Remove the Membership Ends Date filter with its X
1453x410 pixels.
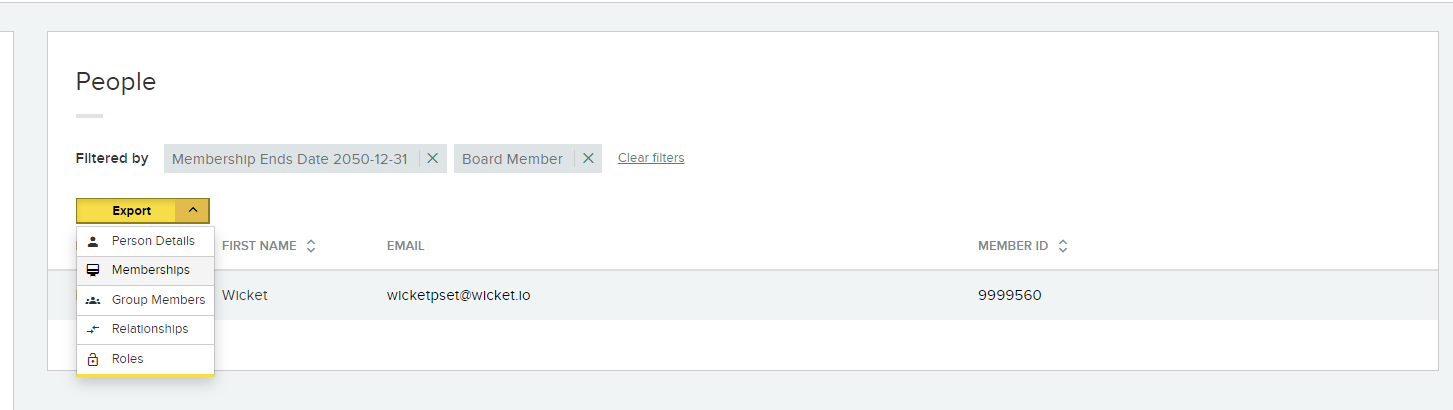(x=433, y=158)
